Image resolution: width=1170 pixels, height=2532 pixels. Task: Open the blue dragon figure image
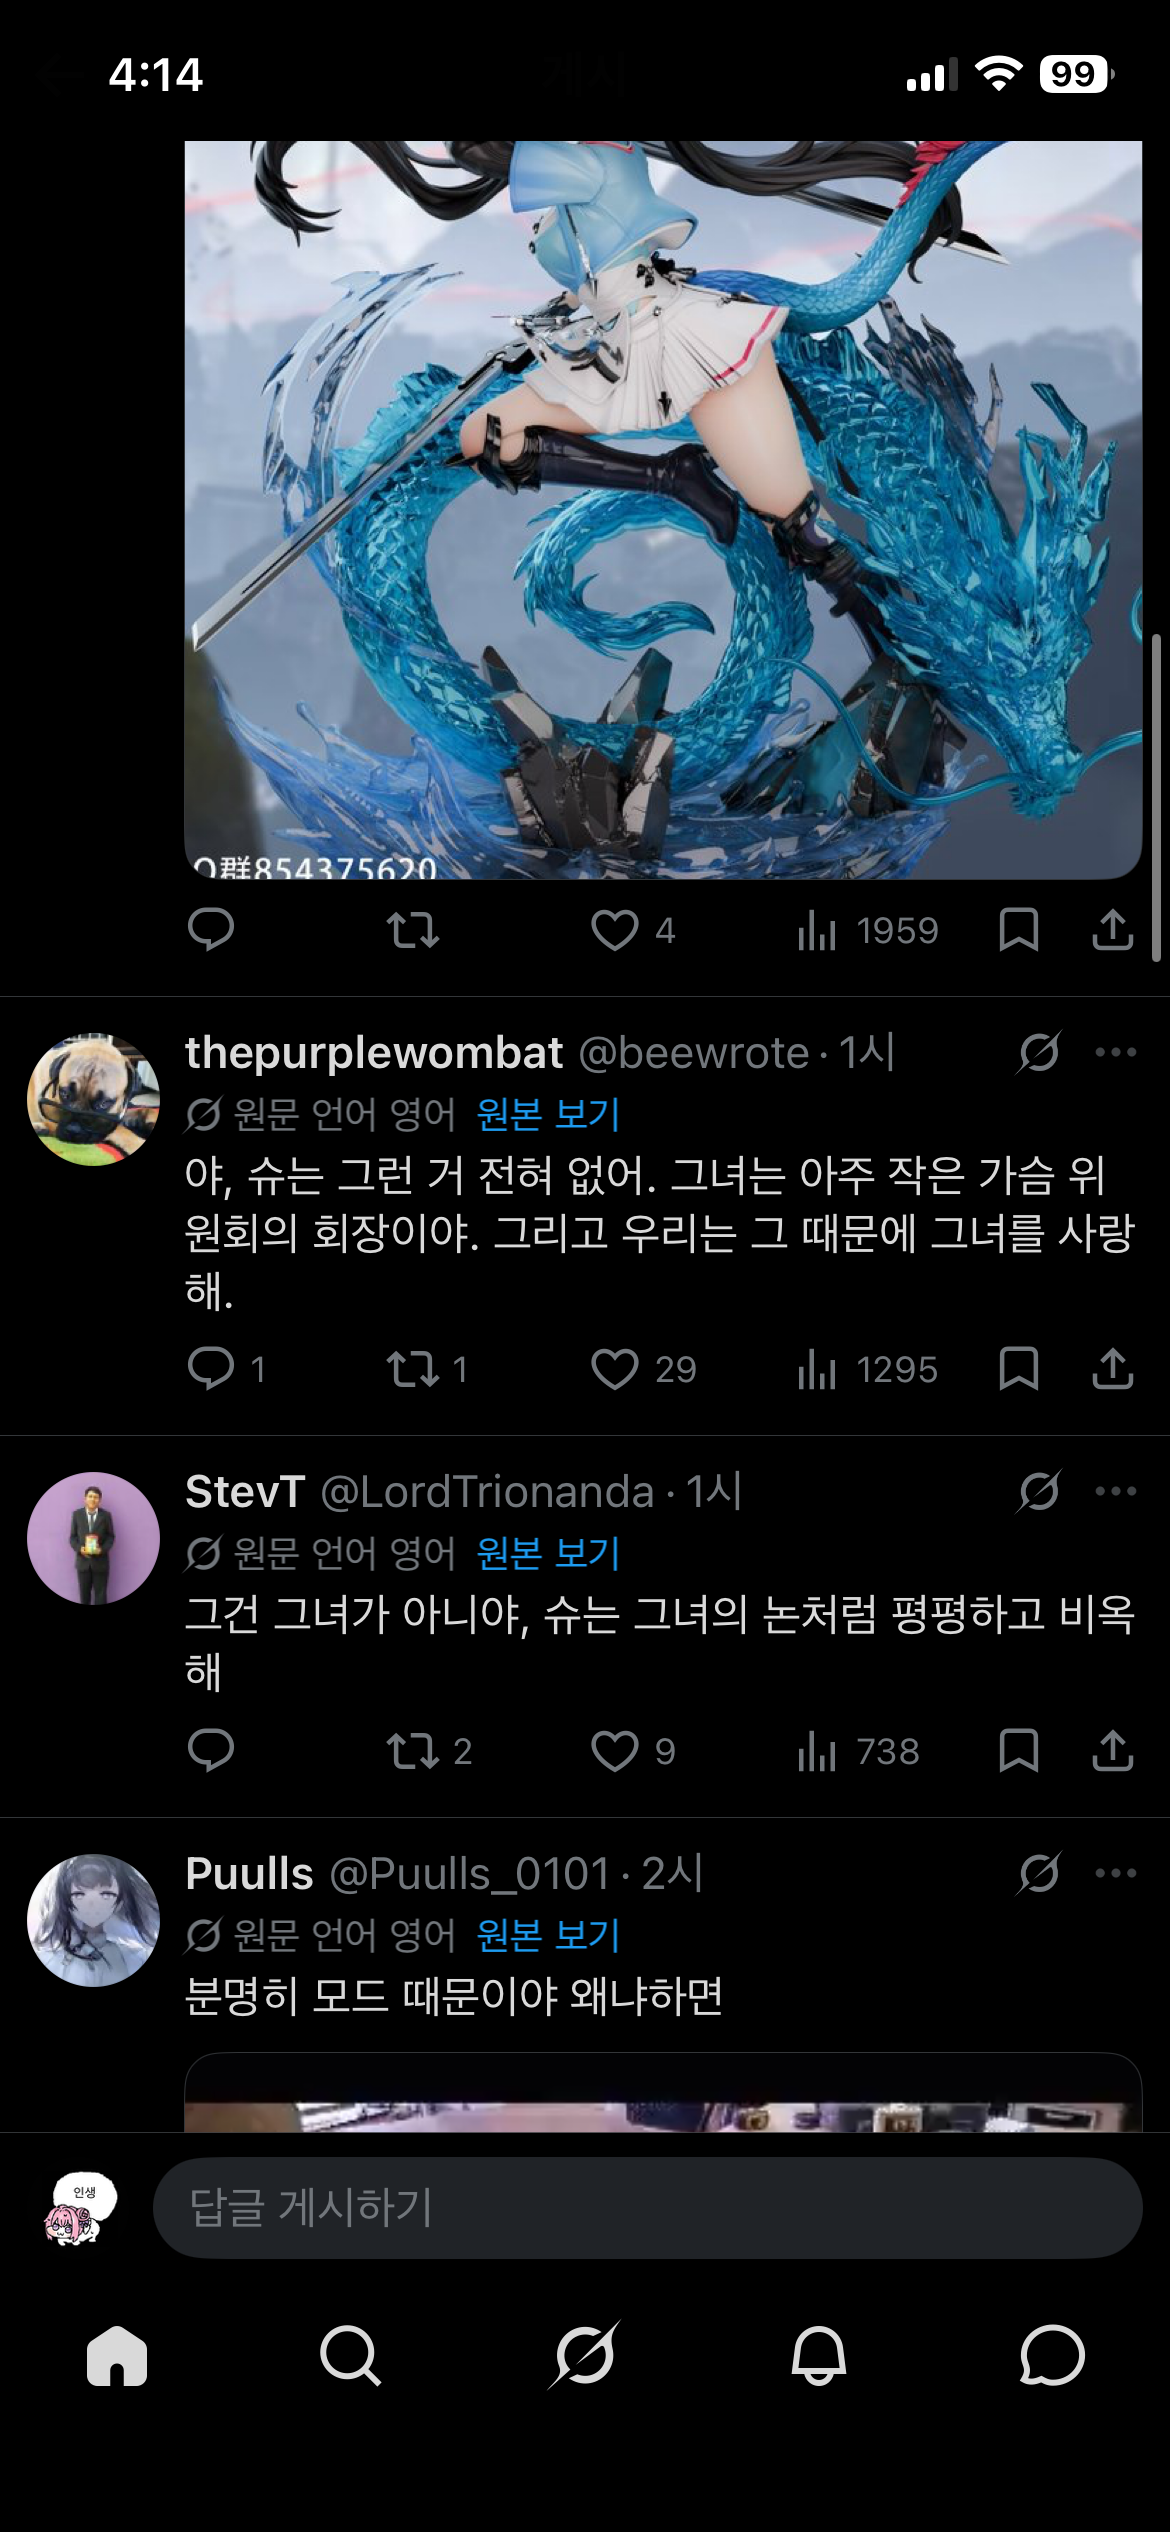pos(663,510)
